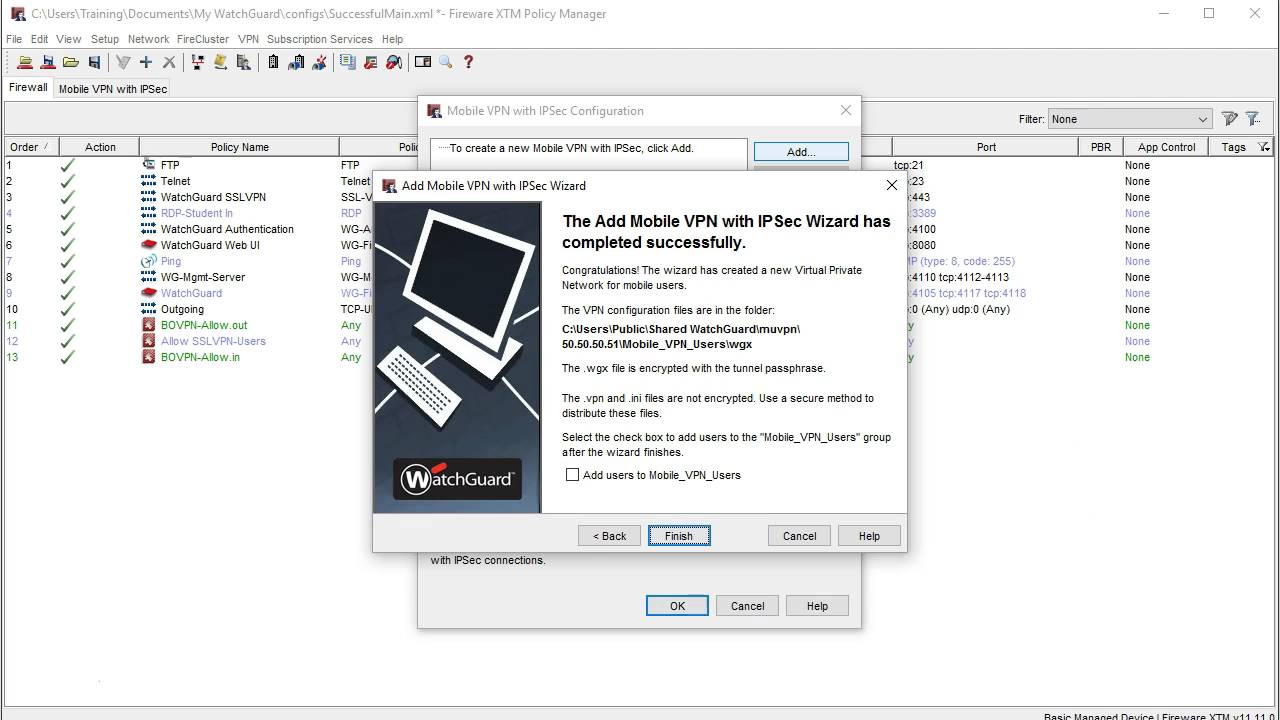Click the blue funnel manage filters icon

(x=1253, y=119)
